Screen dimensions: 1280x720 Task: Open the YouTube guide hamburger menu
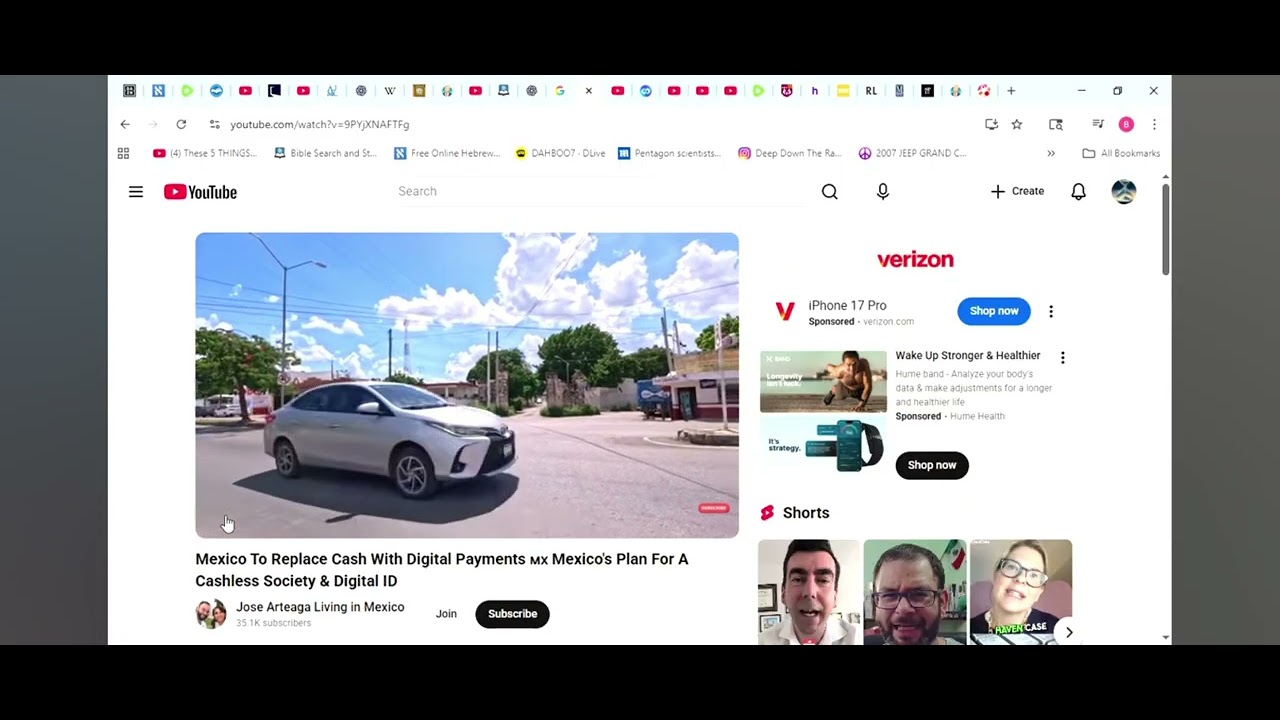(x=136, y=192)
